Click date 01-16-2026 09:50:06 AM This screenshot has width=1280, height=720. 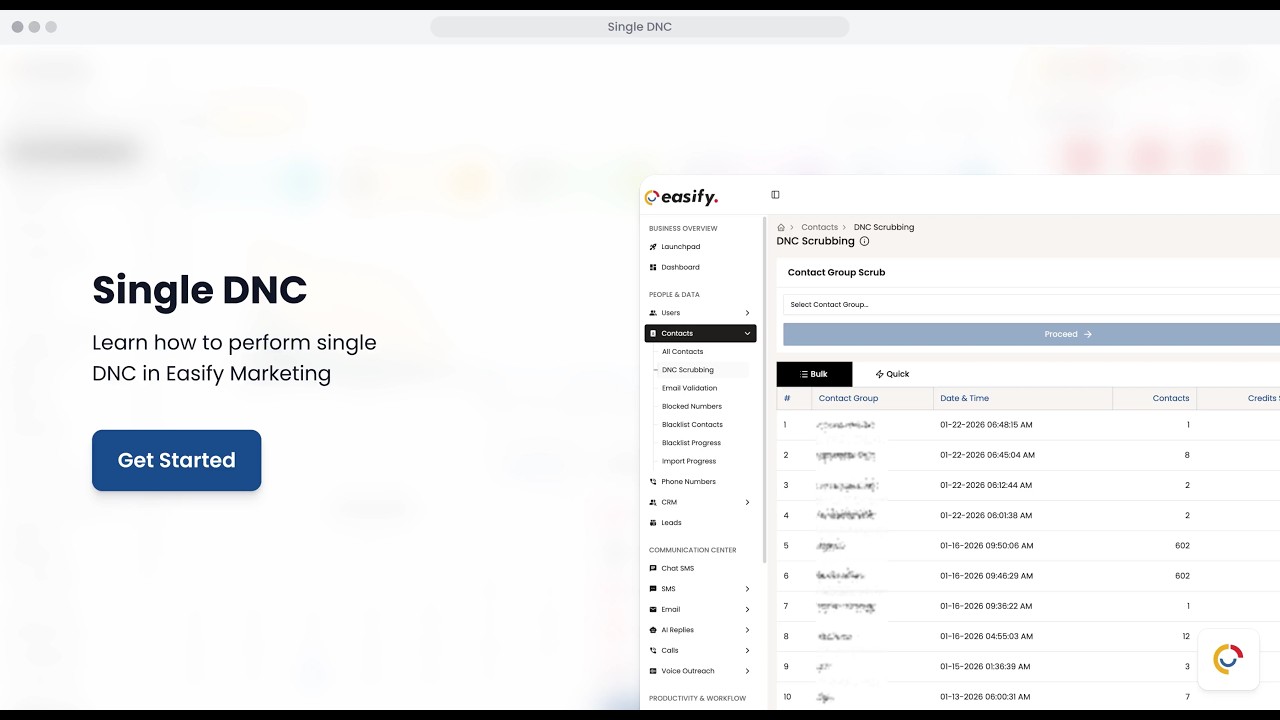tap(987, 546)
